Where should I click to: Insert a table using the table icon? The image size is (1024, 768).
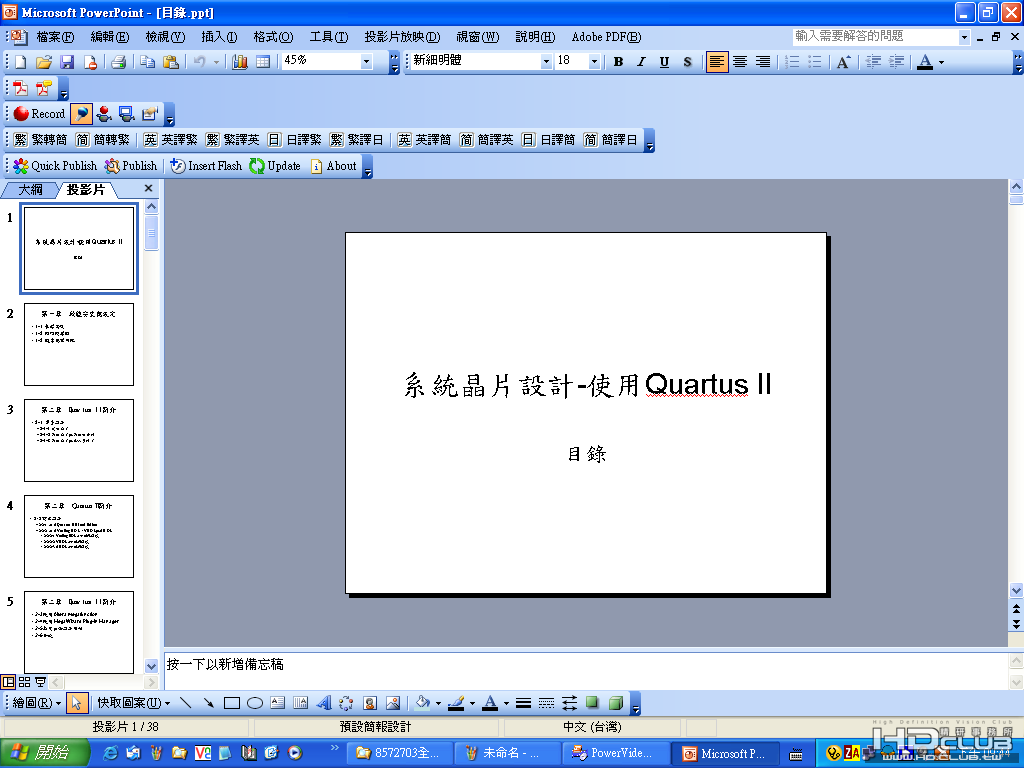[263, 62]
